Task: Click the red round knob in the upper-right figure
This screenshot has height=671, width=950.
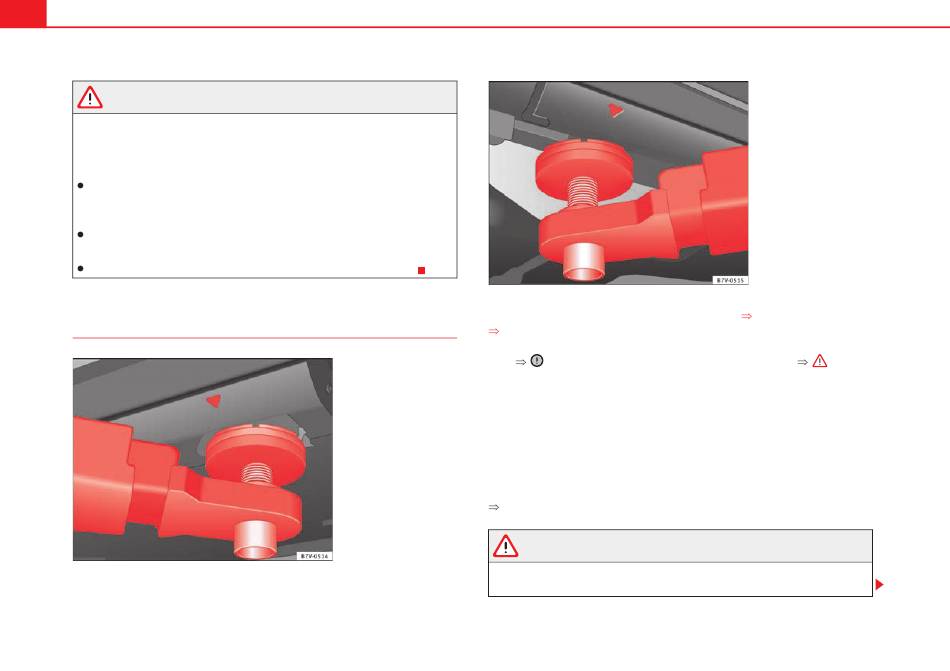Action: (x=585, y=163)
